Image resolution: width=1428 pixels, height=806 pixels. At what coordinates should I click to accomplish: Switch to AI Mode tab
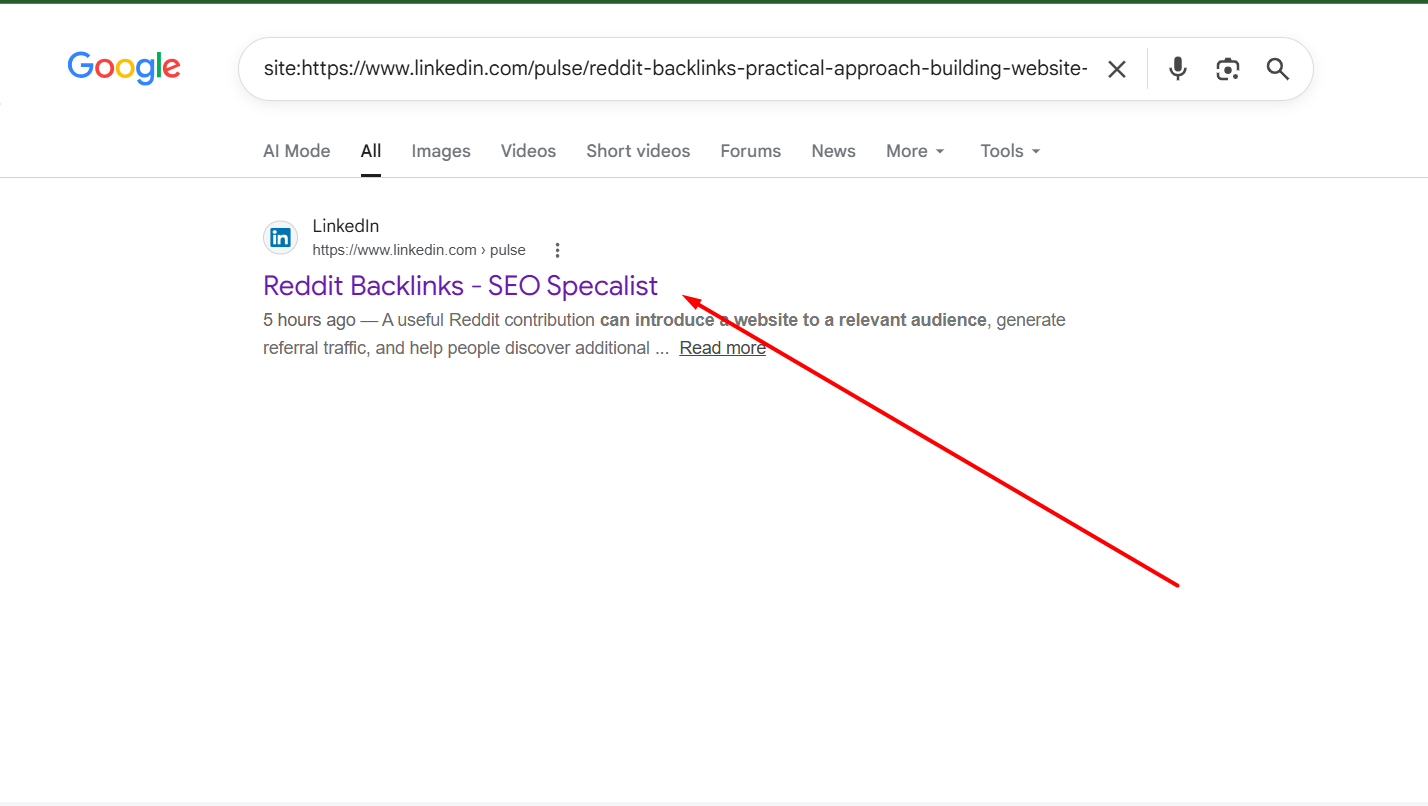click(297, 151)
